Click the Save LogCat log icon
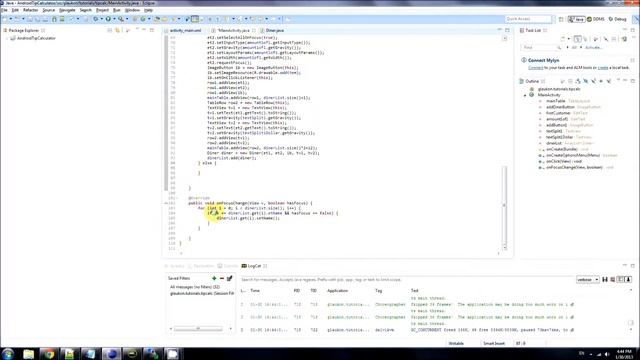This screenshot has width=640, height=360. pyautogui.click(x=605, y=280)
